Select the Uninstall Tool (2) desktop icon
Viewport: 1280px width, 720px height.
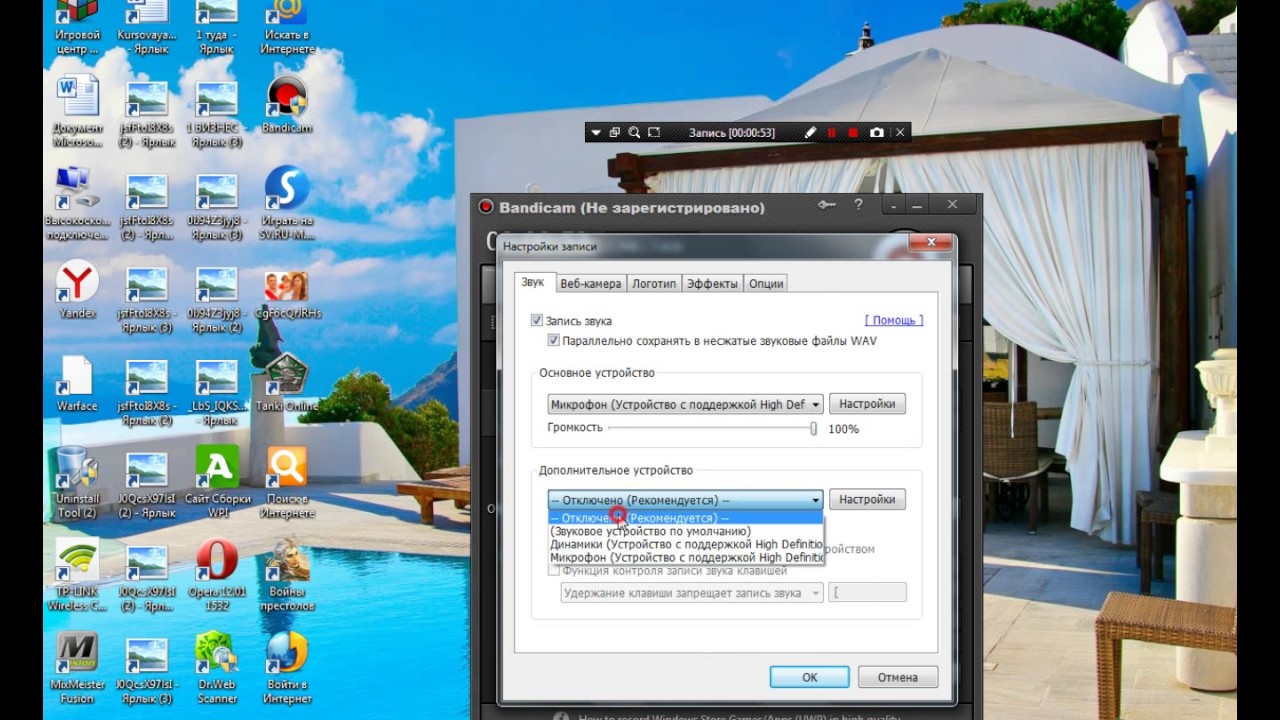77,482
